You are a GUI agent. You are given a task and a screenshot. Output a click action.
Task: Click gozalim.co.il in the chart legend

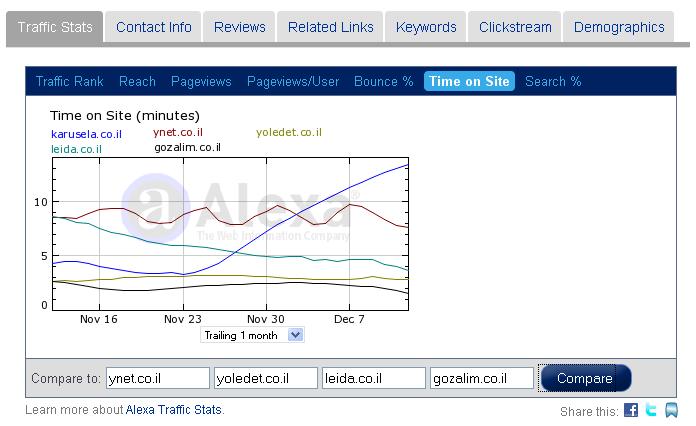point(187,147)
